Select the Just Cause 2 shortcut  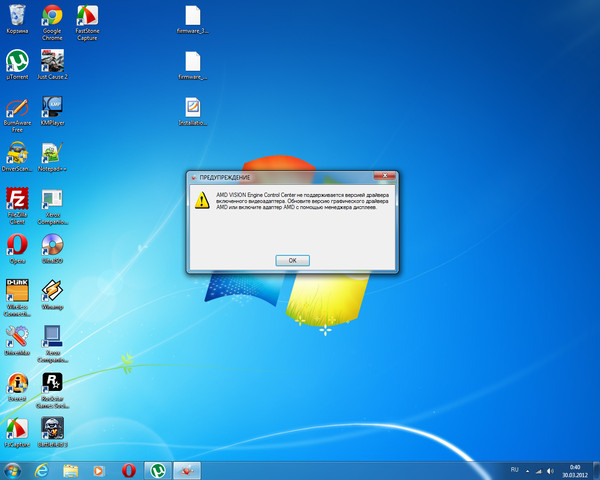52,64
